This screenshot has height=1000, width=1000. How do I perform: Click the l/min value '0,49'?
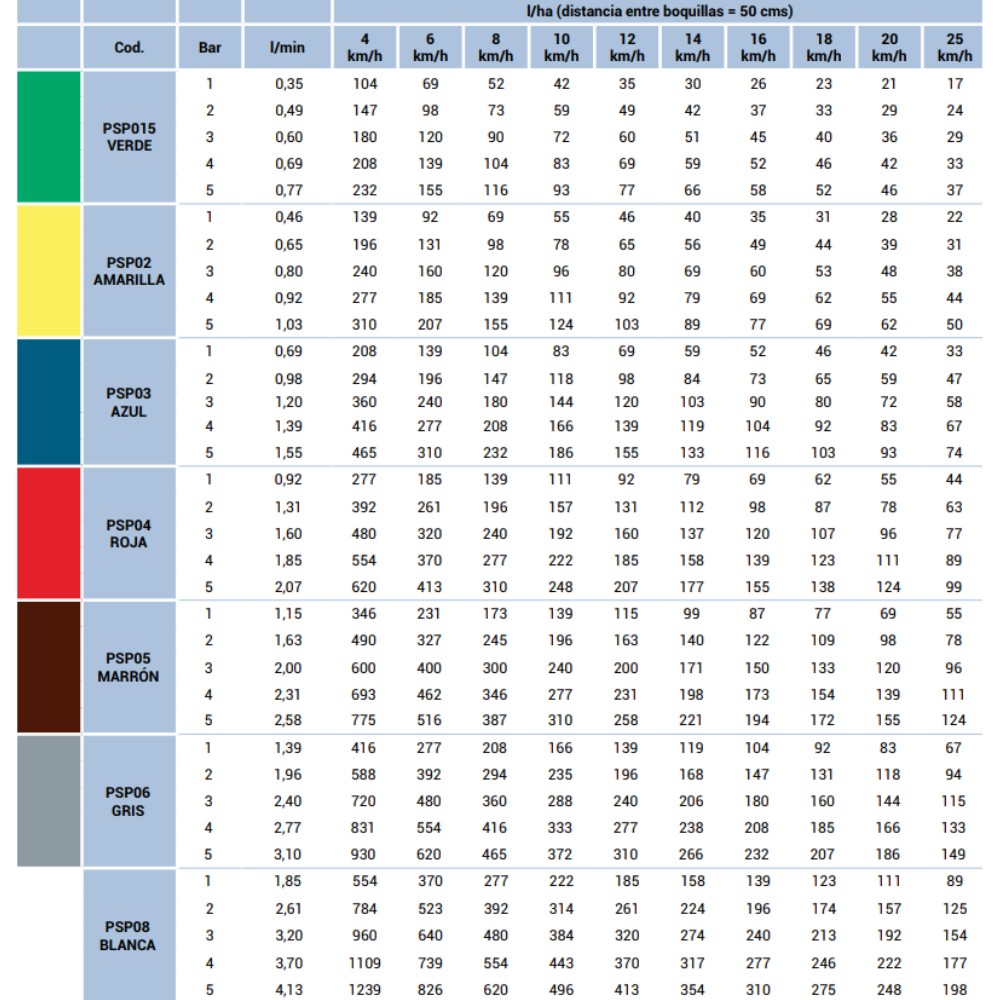289,110
